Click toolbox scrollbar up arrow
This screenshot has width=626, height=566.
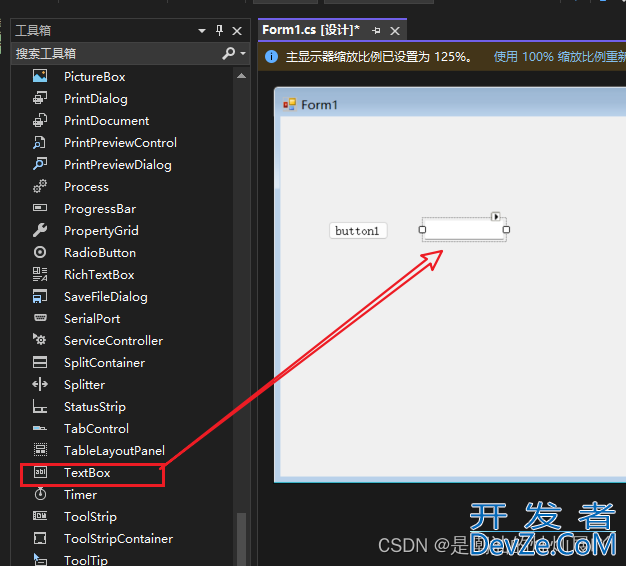click(x=241, y=76)
